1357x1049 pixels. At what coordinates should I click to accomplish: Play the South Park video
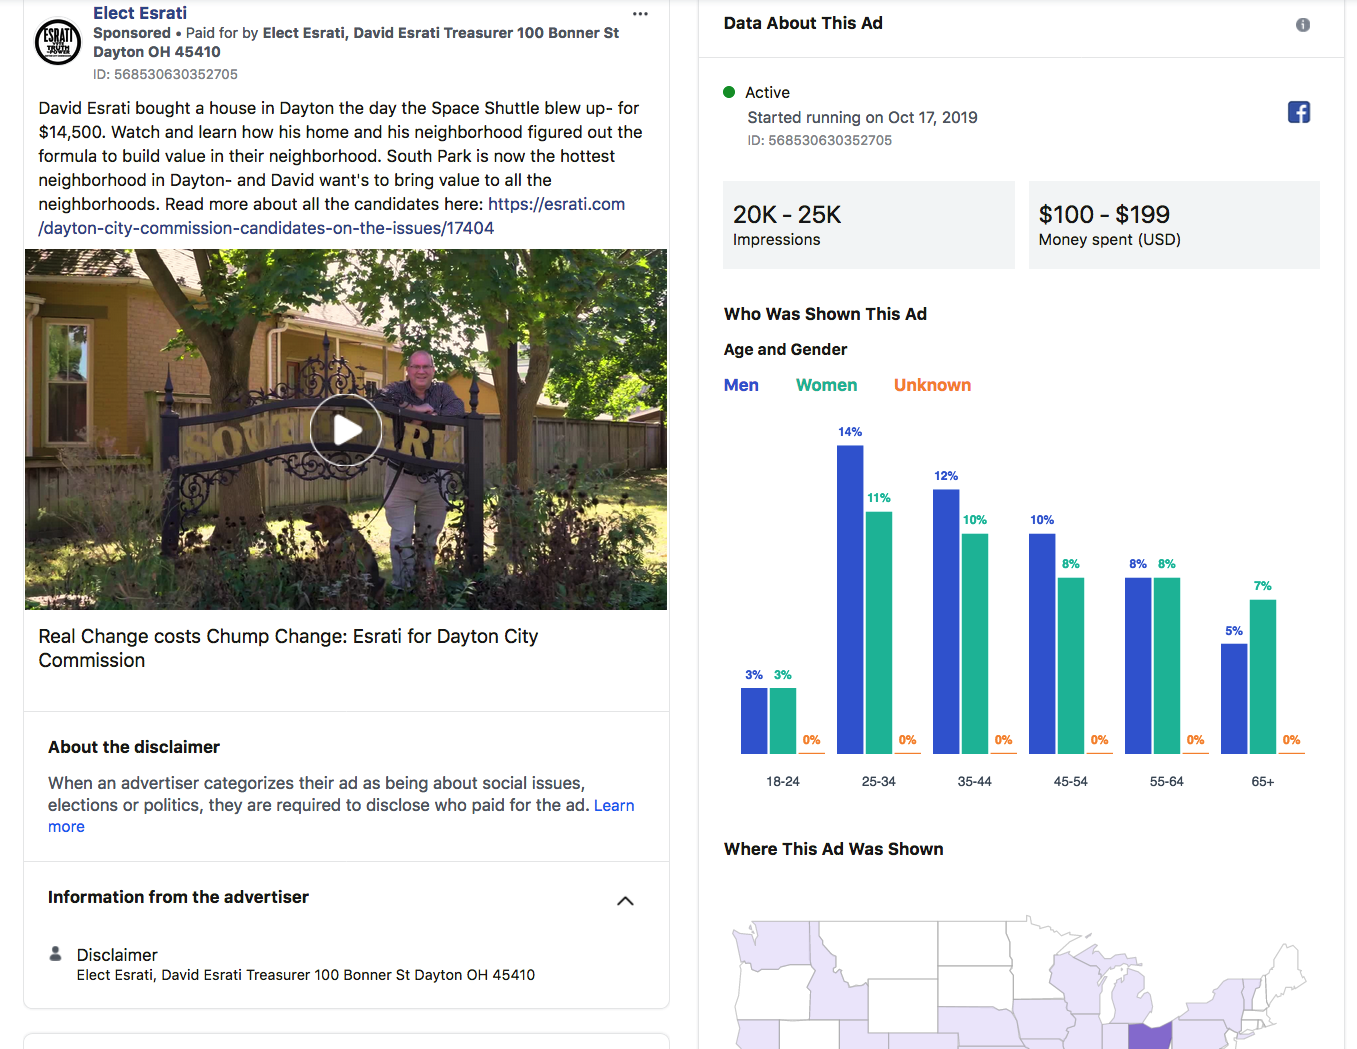(x=345, y=430)
